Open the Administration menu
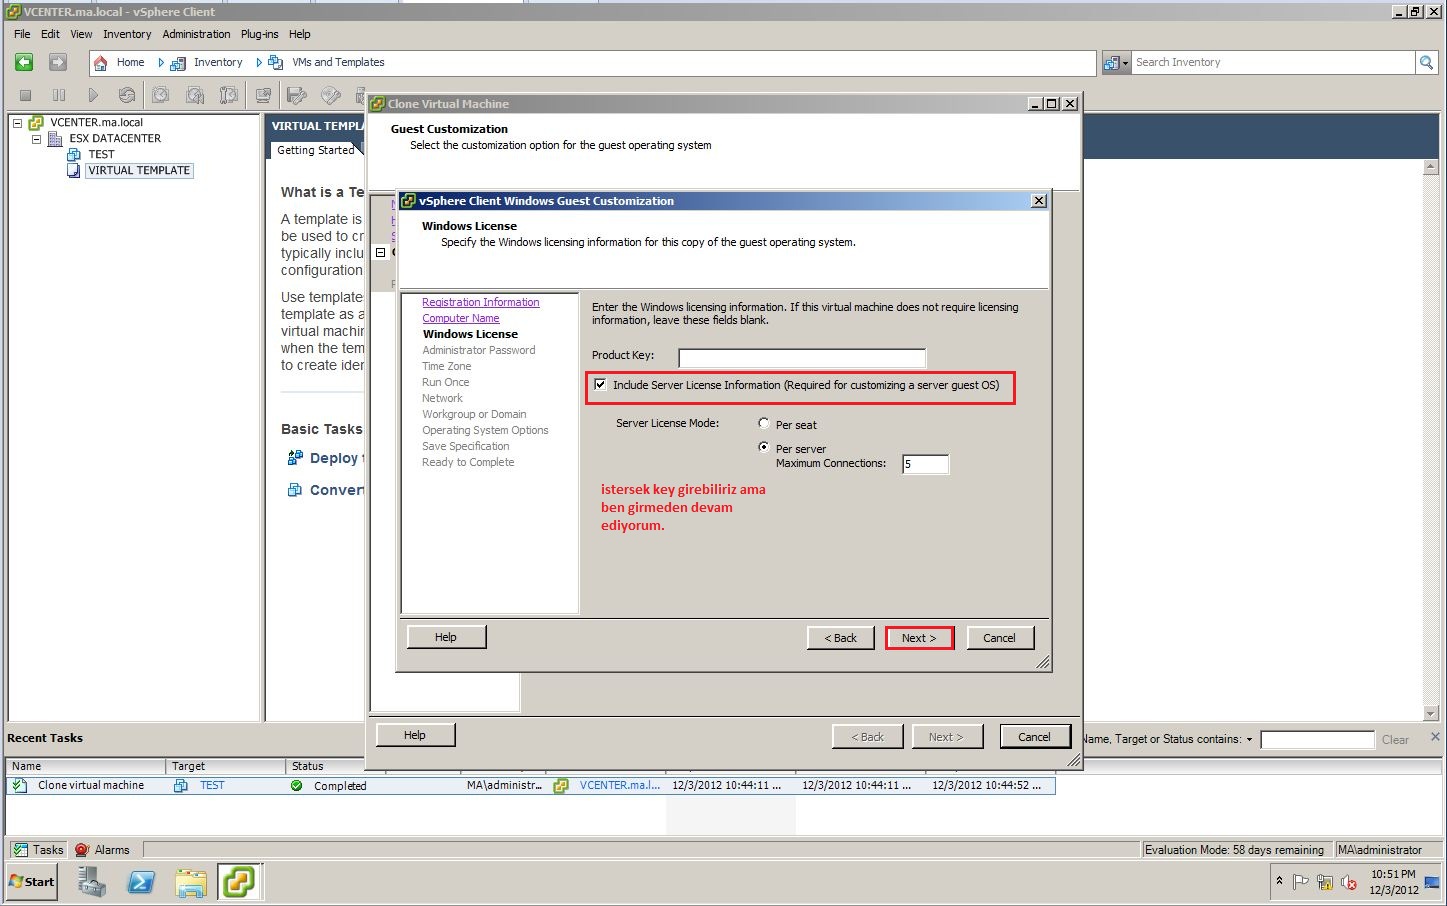The width and height of the screenshot is (1447, 906). 196,34
